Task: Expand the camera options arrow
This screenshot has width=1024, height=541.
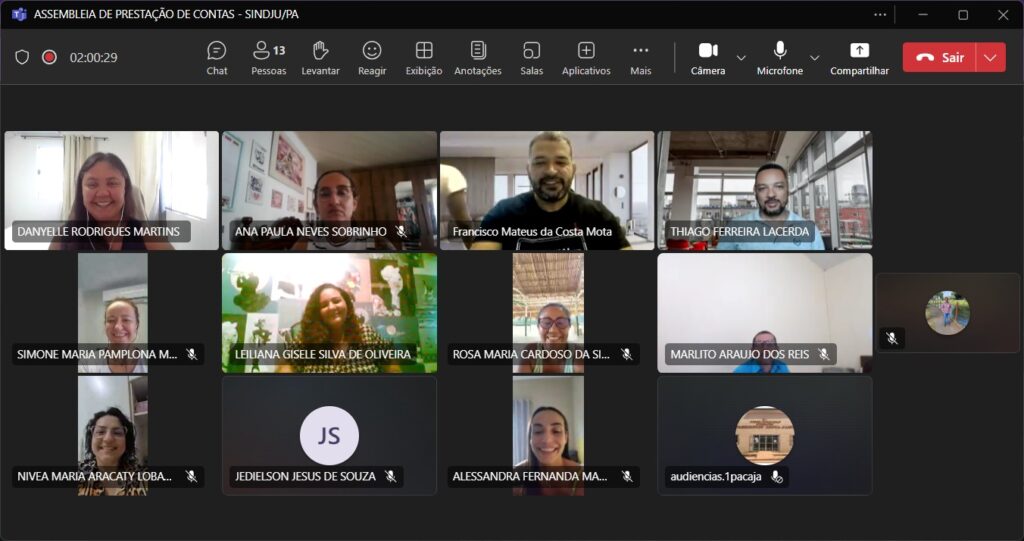Action: 741,58
